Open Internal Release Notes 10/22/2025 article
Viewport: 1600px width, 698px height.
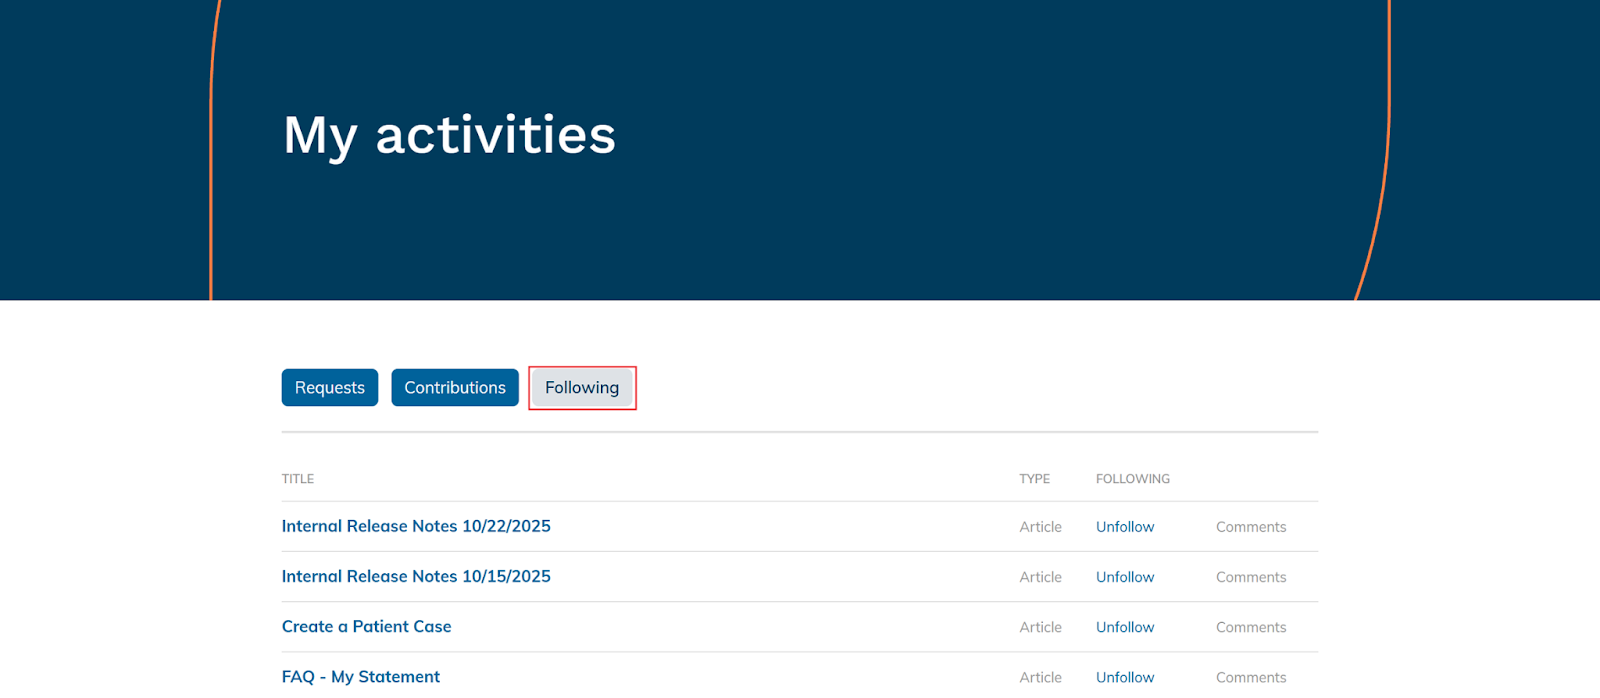point(416,526)
